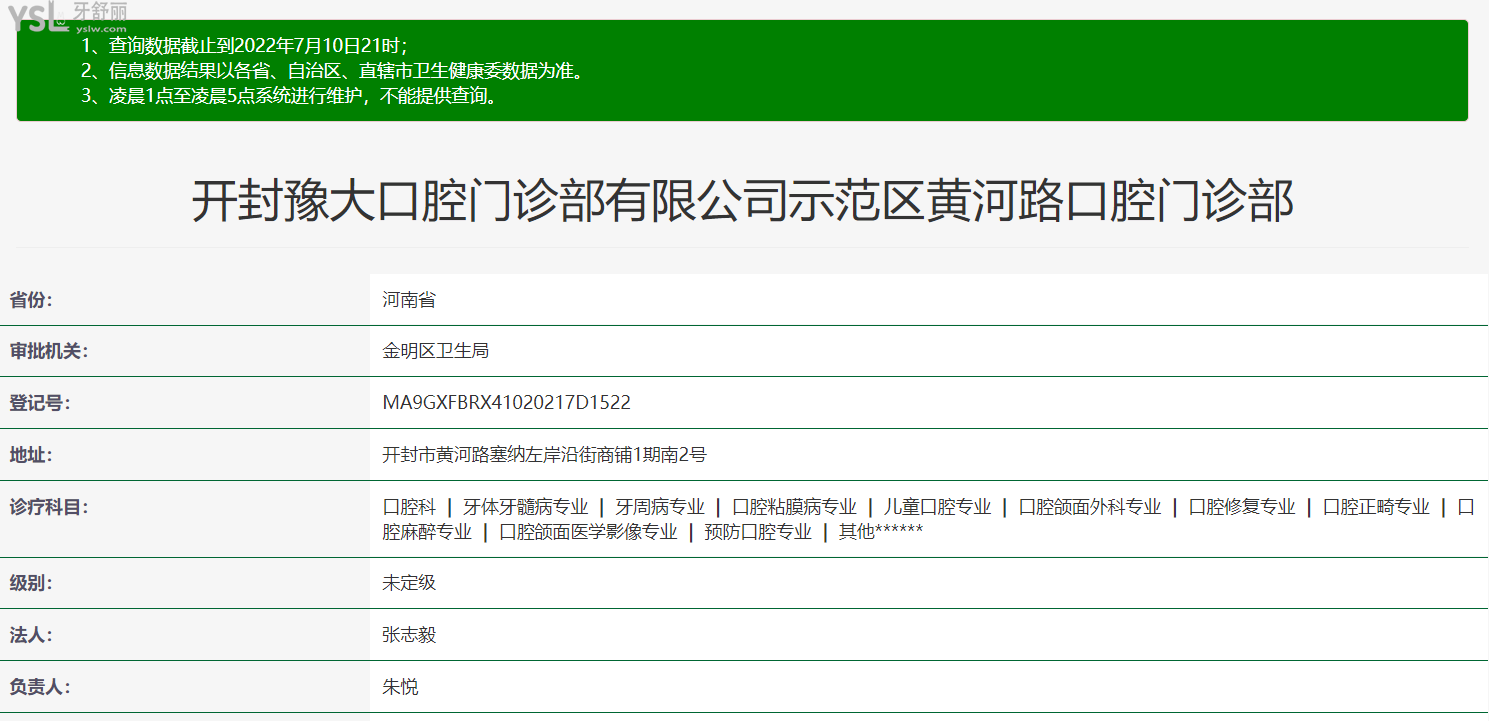
Task: Click the 预防口腔专业 subject entry
Action: [758, 532]
